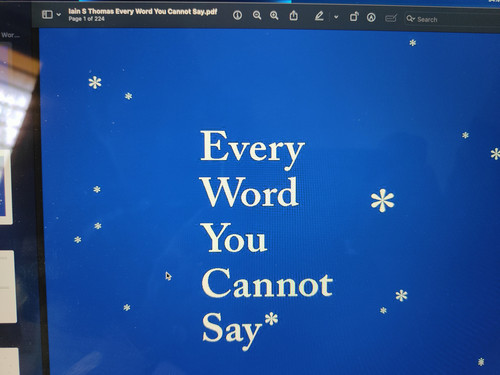Show the Markup toolbar
The width and height of the screenshot is (500, 375).
pyautogui.click(x=371, y=17)
